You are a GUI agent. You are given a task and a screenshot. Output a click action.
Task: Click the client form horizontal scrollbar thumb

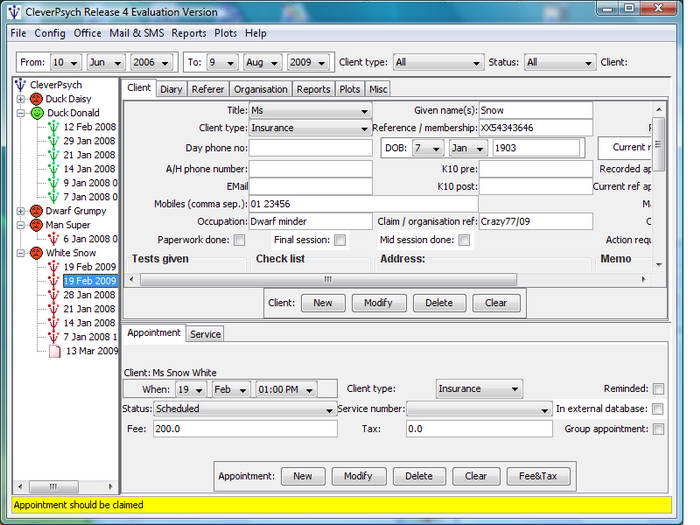tap(328, 279)
